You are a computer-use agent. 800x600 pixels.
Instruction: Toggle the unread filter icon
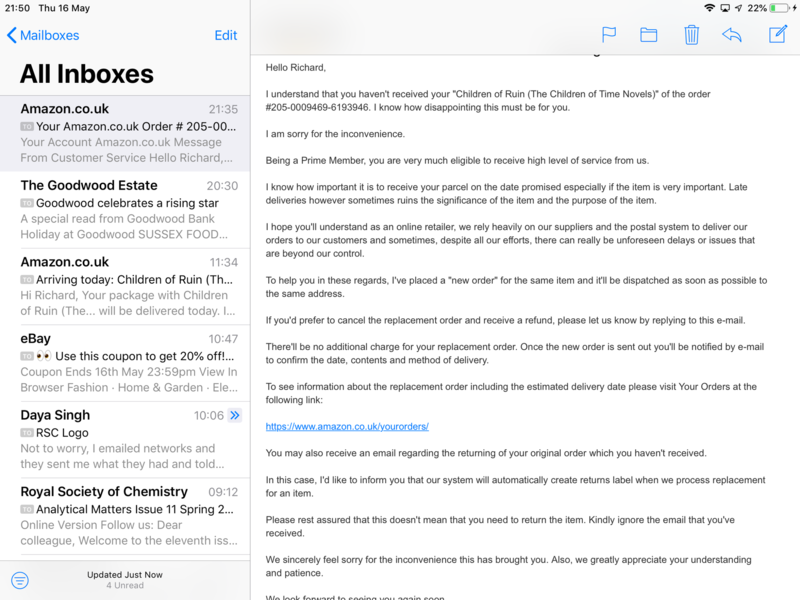20,580
